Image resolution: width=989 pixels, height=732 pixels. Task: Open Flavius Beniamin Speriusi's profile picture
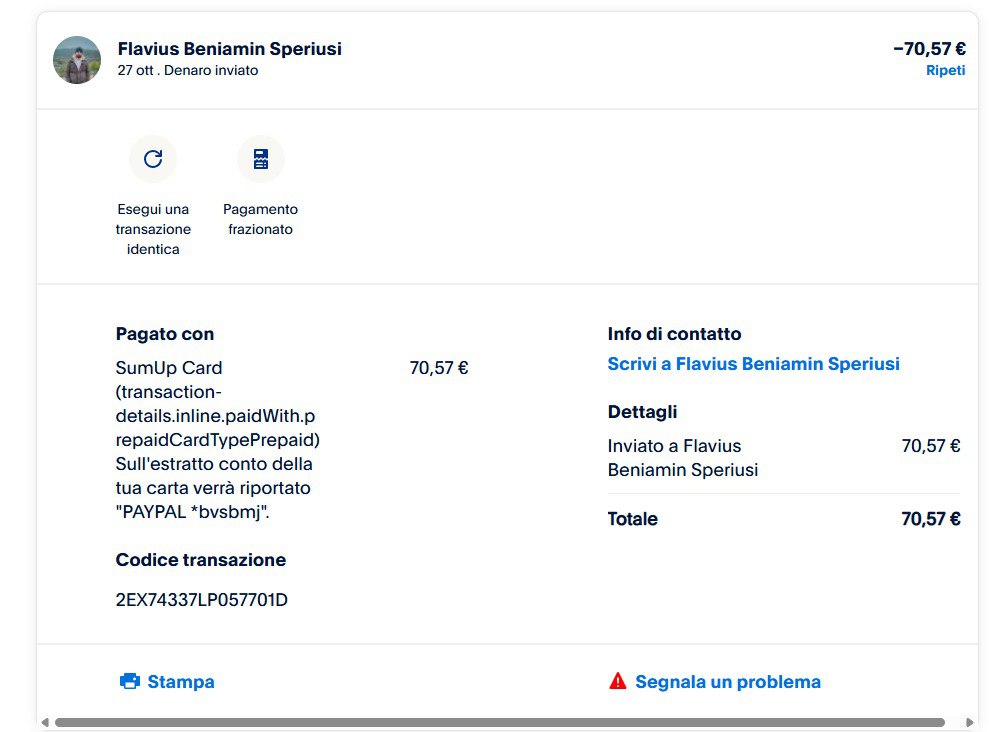click(77, 60)
